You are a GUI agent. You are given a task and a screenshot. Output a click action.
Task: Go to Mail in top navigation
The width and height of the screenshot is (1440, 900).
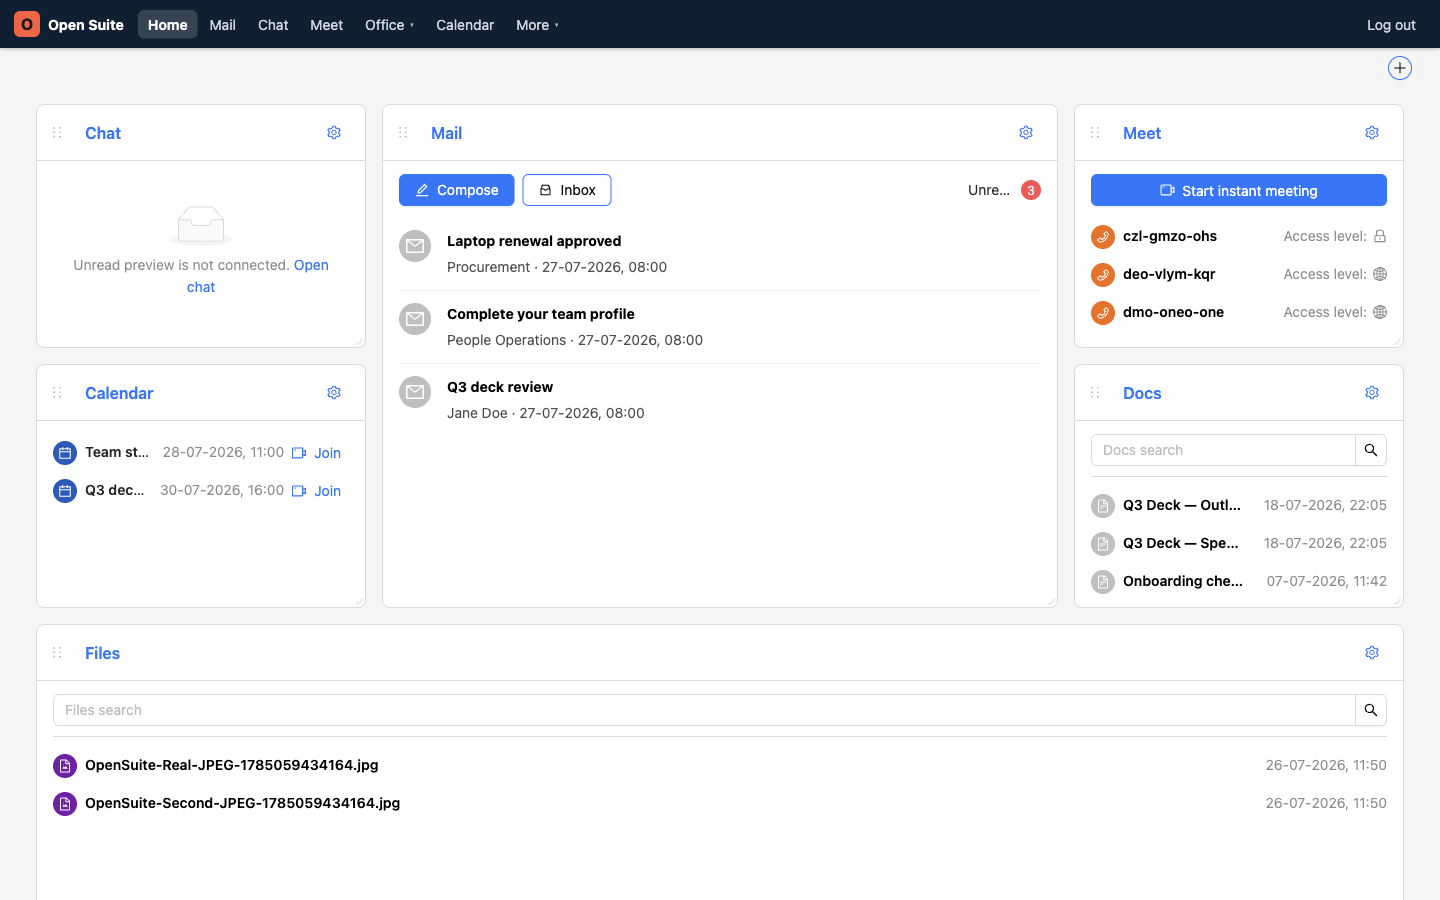click(222, 25)
